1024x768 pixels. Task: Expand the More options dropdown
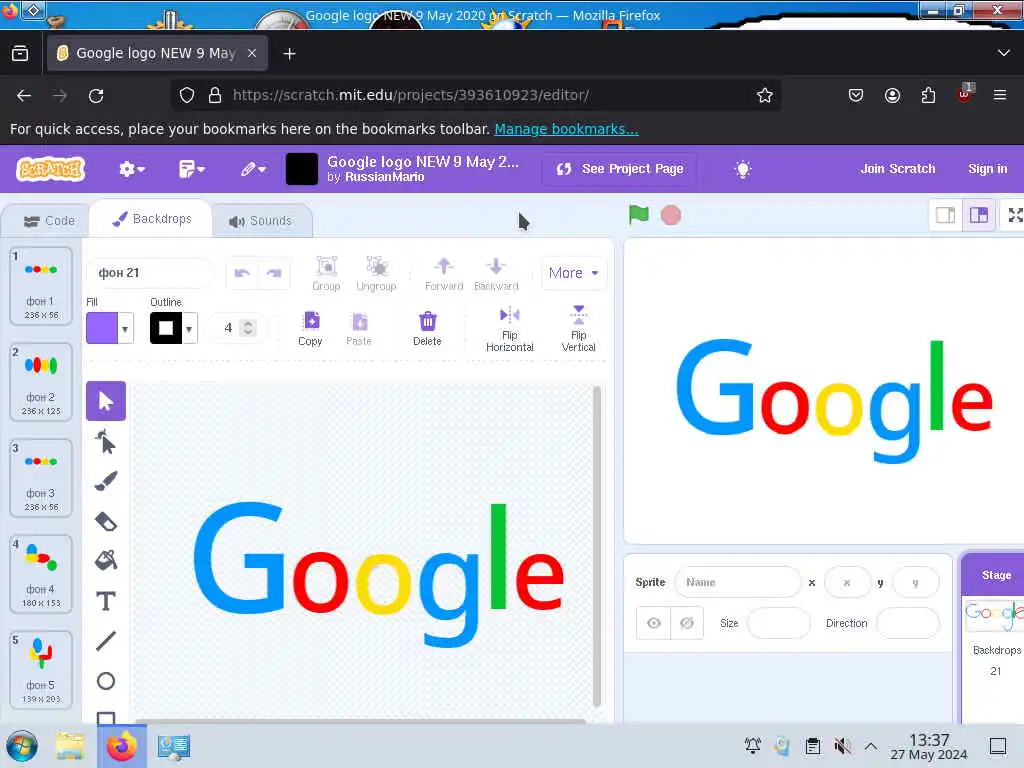[573, 273]
